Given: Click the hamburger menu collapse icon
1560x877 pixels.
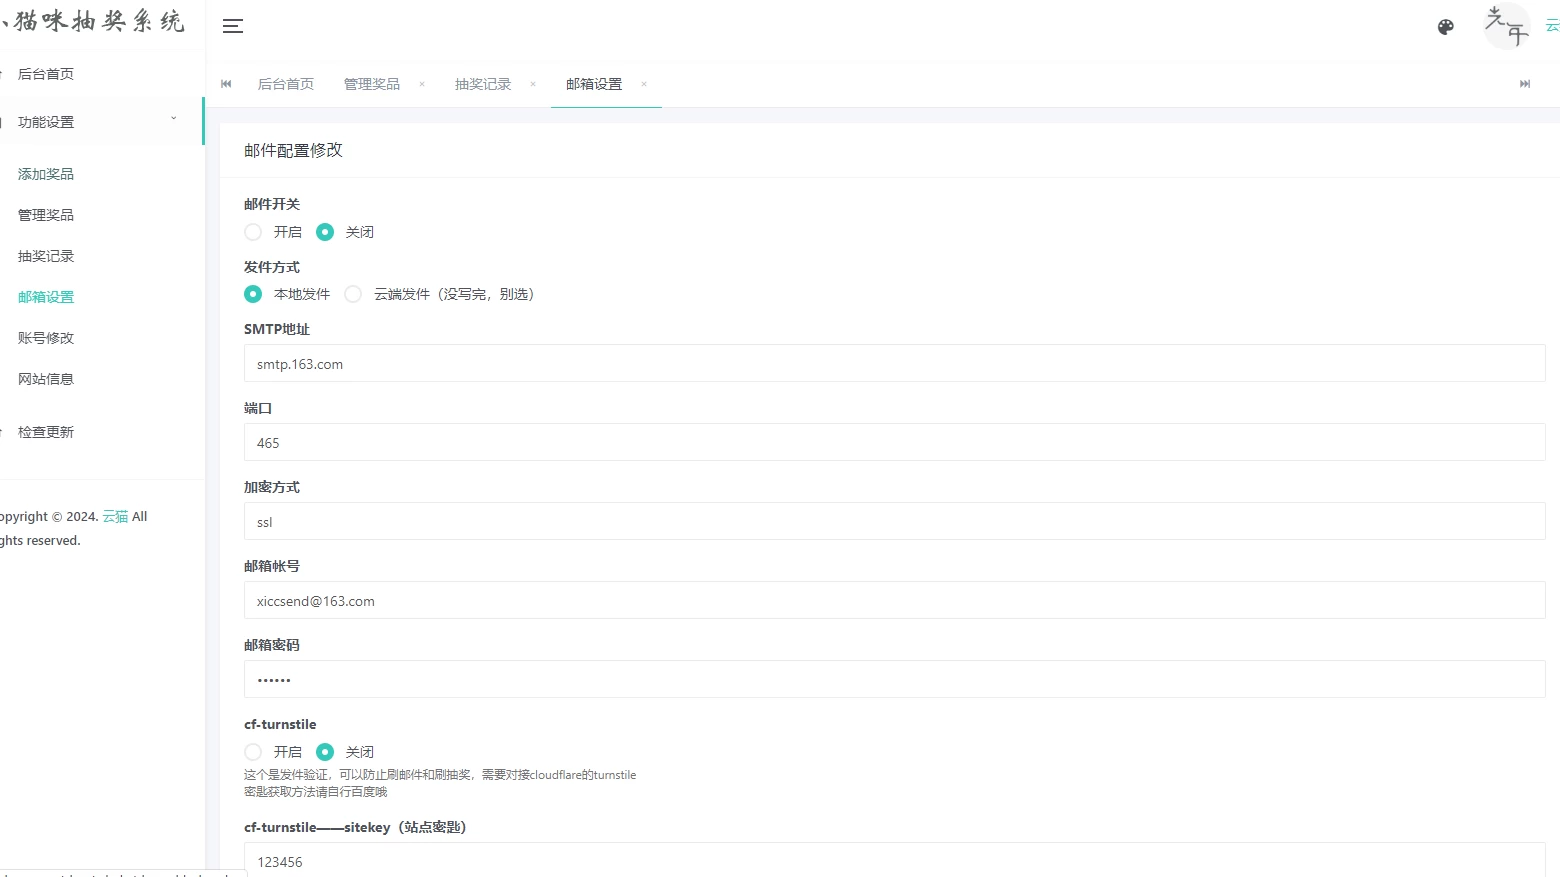Looking at the screenshot, I should coord(233,27).
